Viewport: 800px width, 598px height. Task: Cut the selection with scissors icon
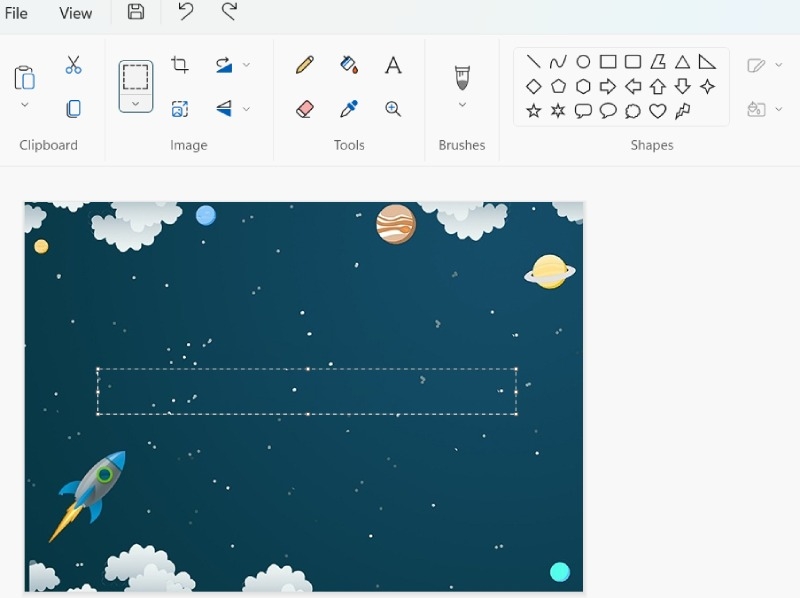[x=73, y=65]
